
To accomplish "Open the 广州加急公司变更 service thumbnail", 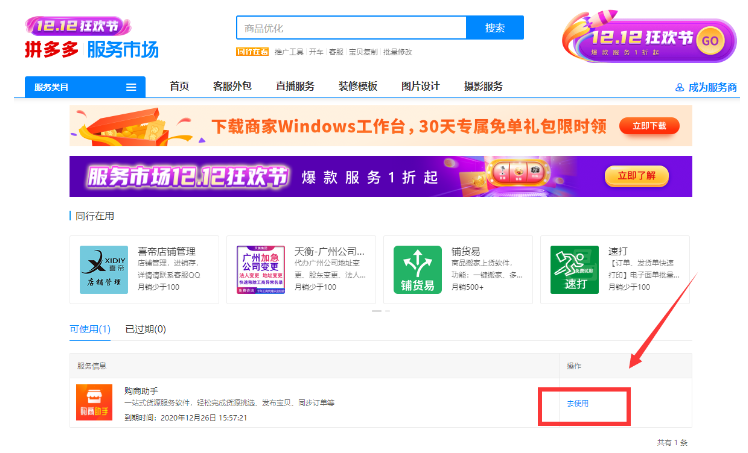I will coord(261,269).
